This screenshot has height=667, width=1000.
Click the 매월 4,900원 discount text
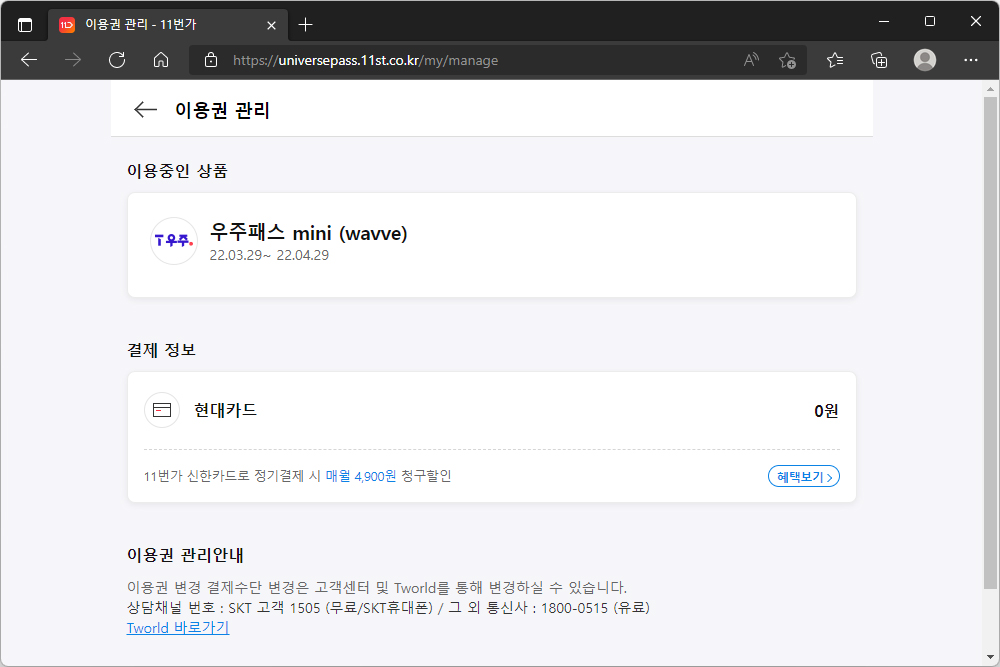pos(361,476)
